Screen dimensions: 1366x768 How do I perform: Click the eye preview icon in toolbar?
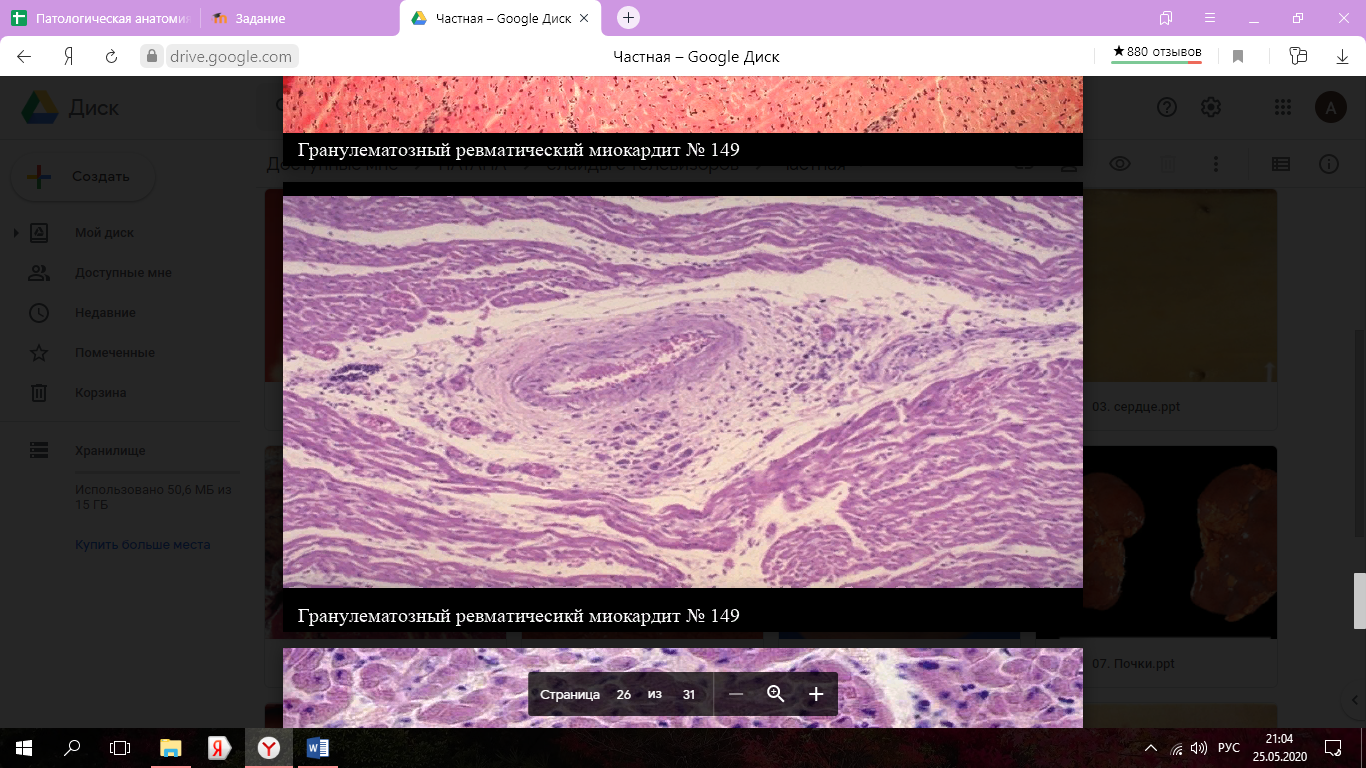1119,164
